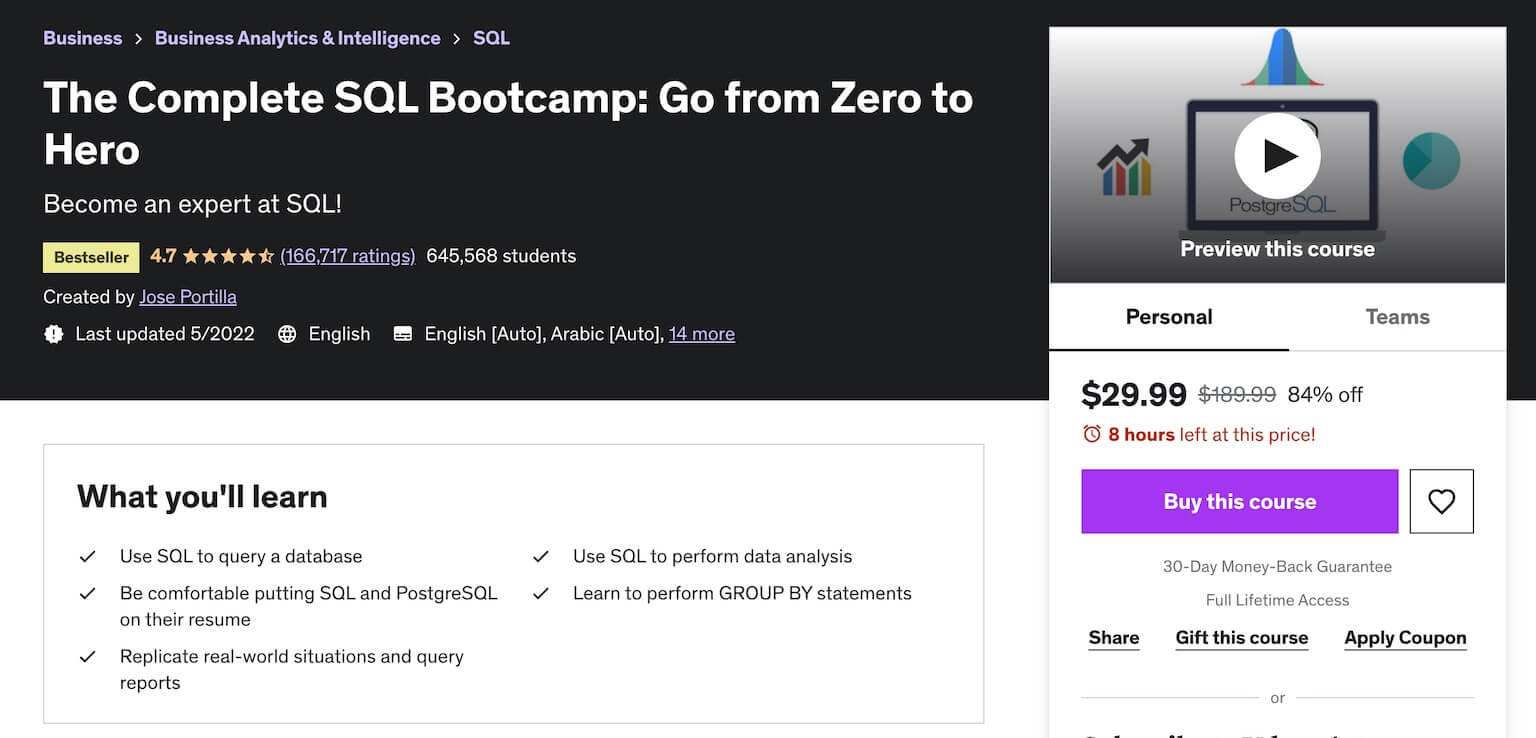Click the last updated badge icon
The image size is (1536, 738).
pos(54,334)
